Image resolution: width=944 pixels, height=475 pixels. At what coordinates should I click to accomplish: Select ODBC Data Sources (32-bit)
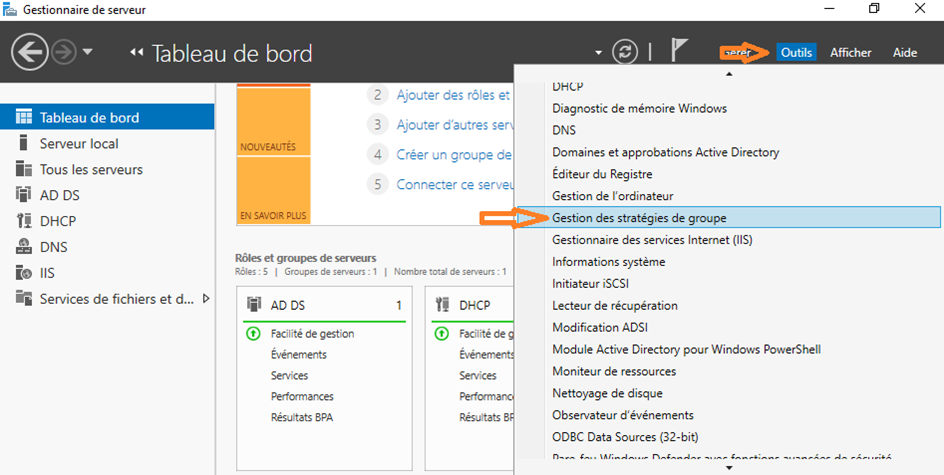click(727, 436)
